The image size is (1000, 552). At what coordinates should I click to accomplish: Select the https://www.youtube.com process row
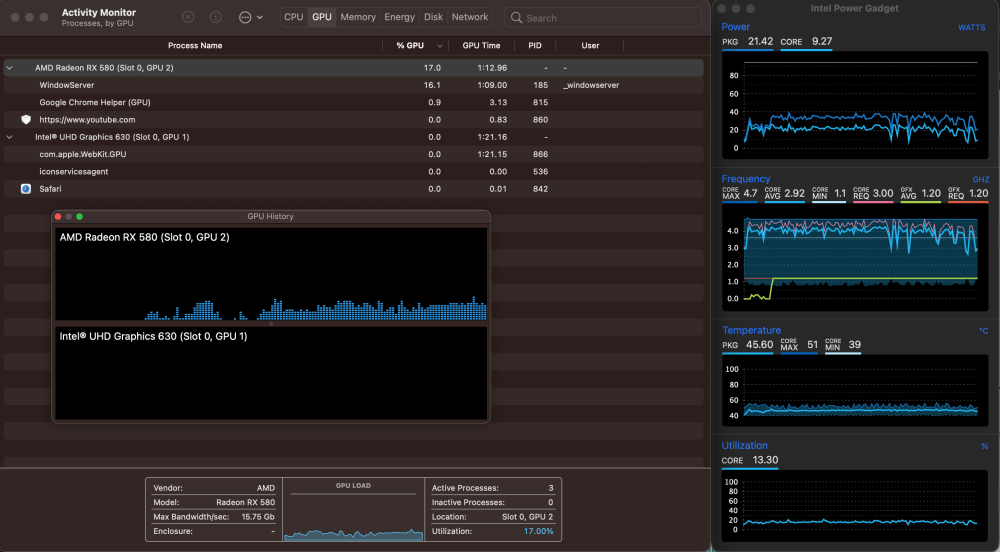[353, 119]
